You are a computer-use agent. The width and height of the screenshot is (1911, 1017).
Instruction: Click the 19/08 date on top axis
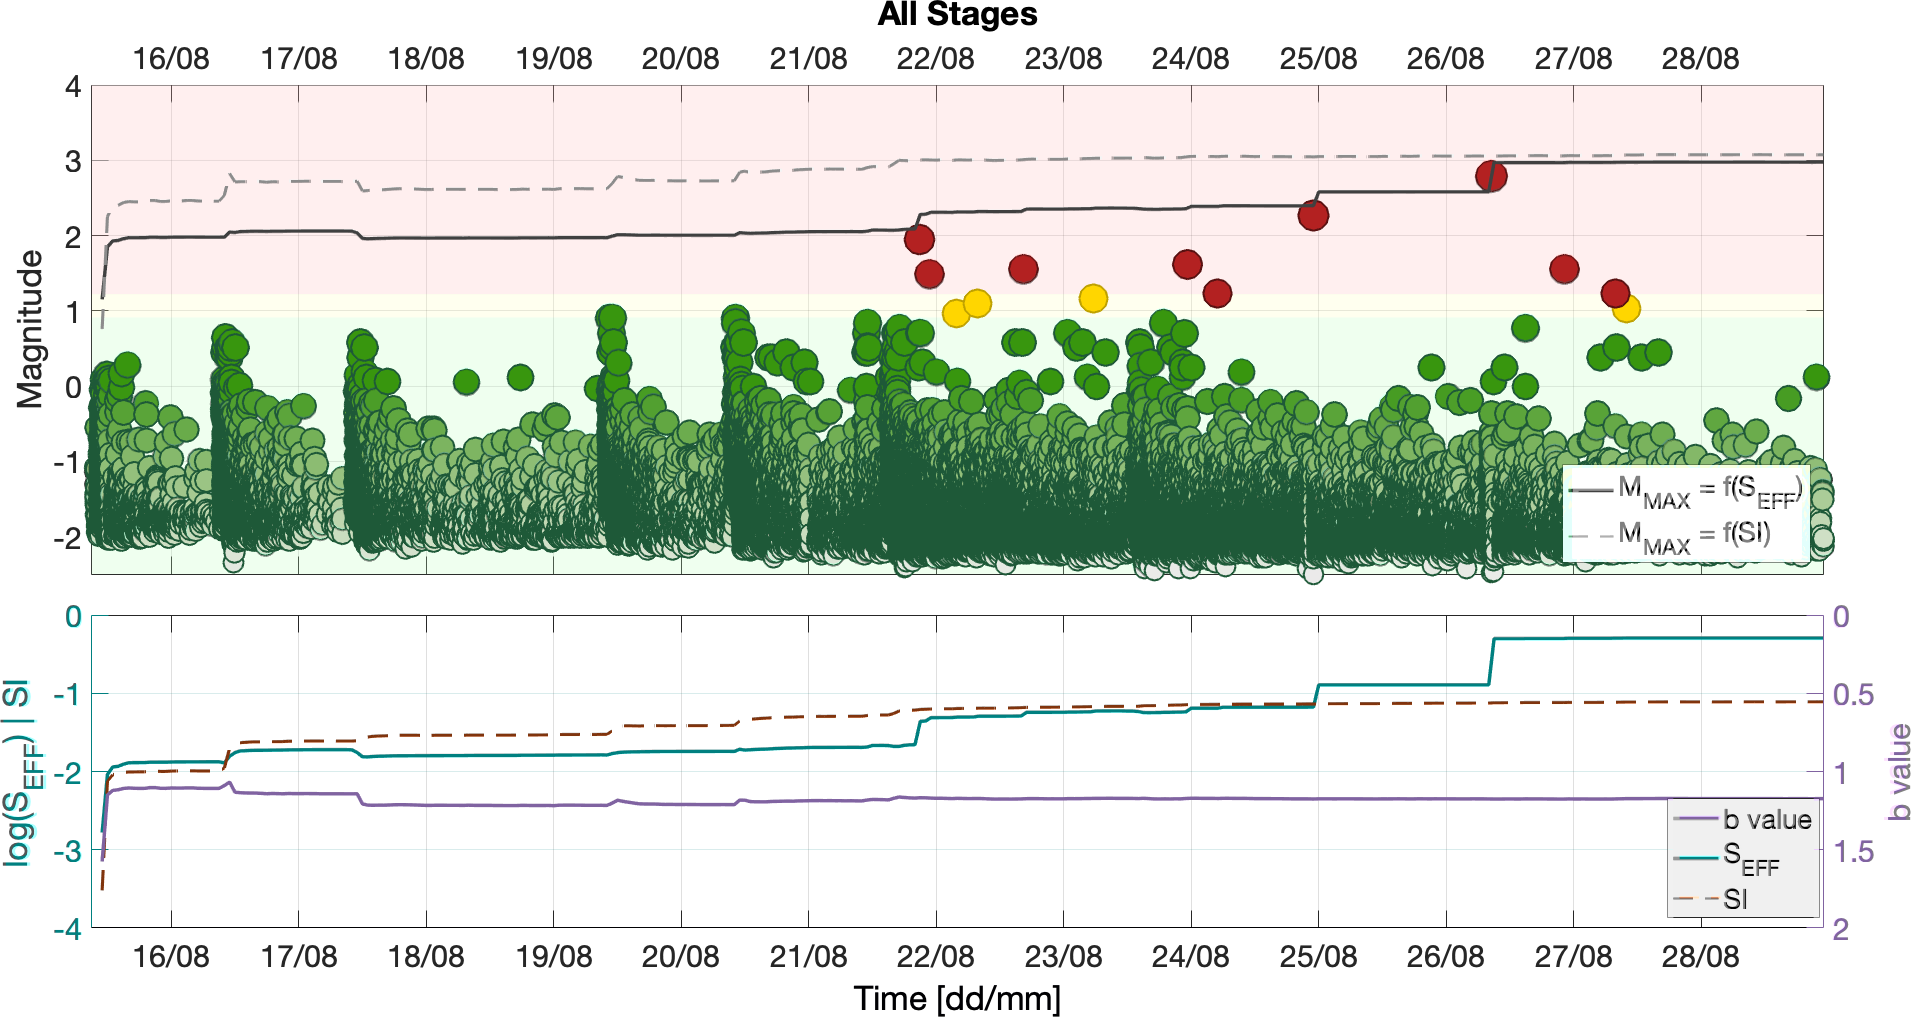(x=553, y=58)
